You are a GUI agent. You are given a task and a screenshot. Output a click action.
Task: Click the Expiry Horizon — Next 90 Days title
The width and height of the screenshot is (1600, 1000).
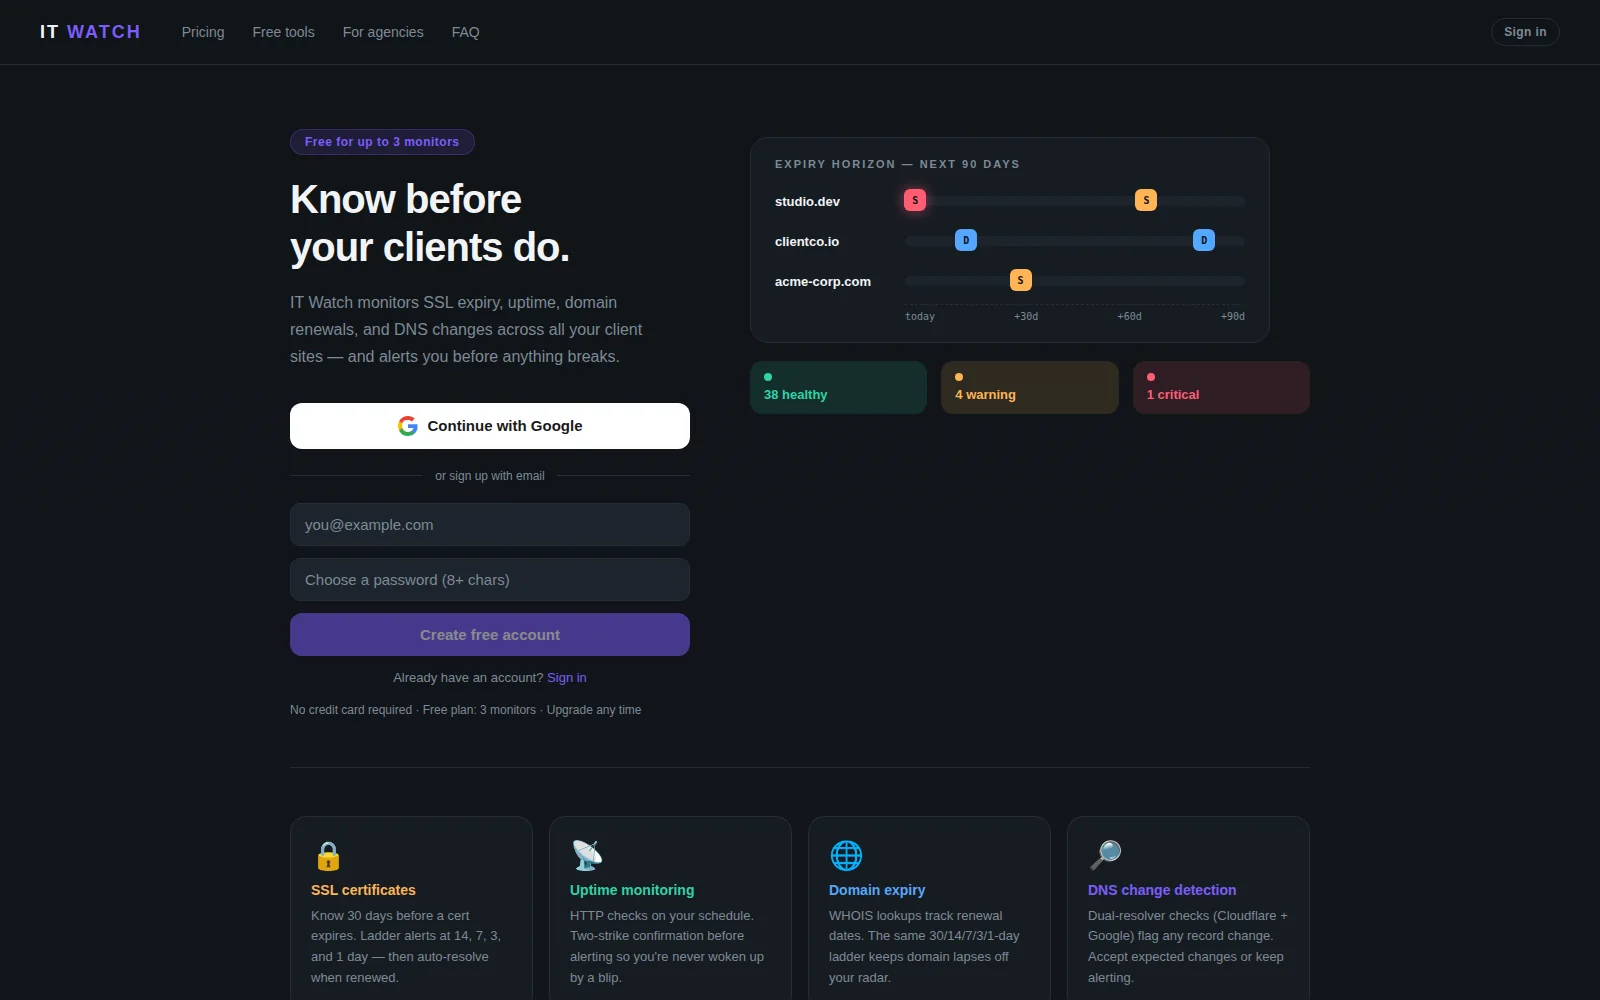pos(897,164)
